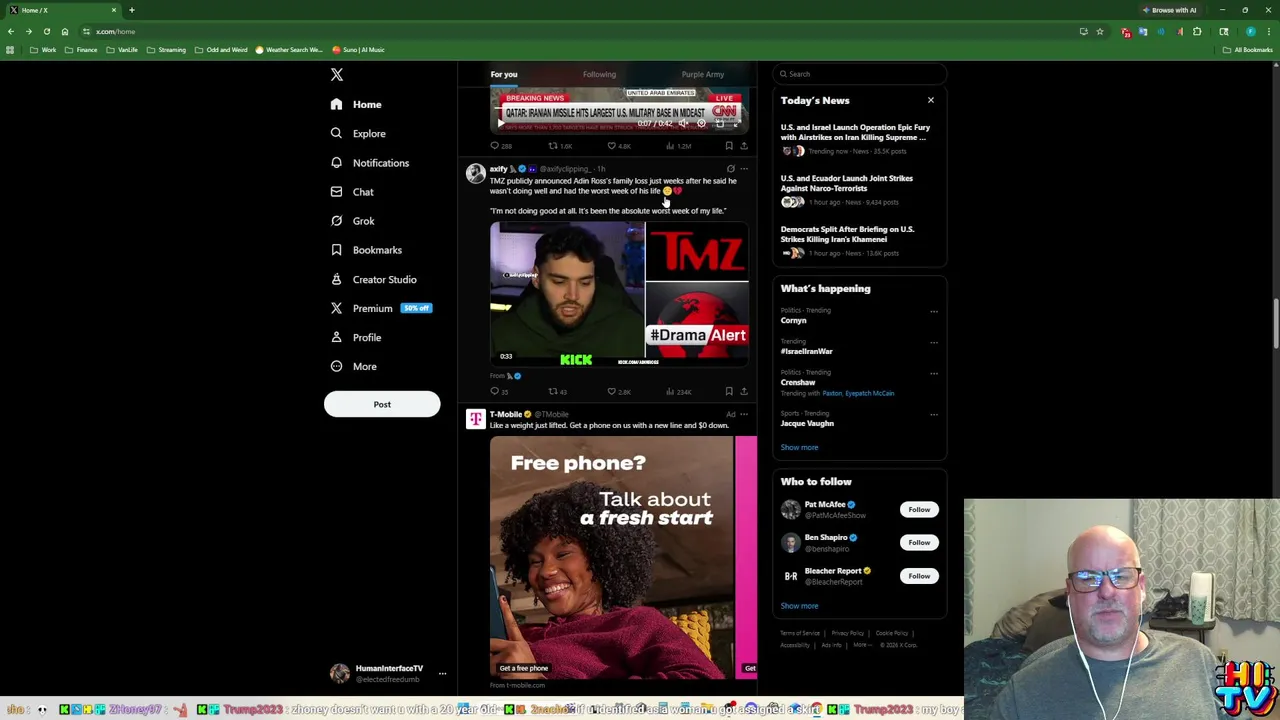Go to Home in X sidebar

(x=356, y=104)
